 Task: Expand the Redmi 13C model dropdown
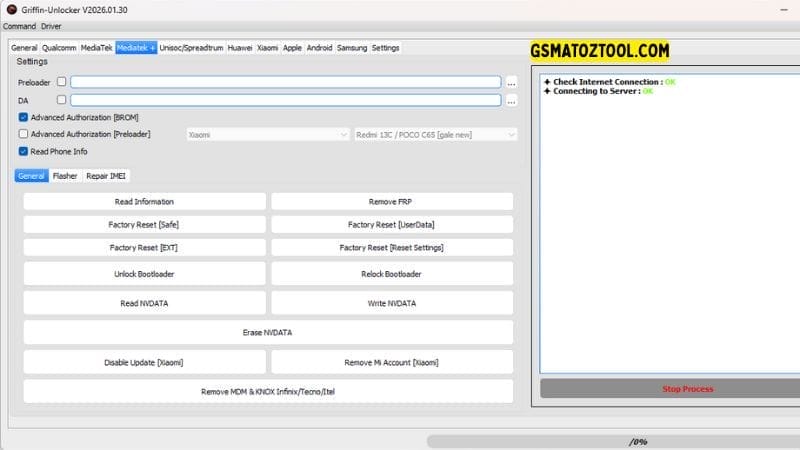[435, 134]
